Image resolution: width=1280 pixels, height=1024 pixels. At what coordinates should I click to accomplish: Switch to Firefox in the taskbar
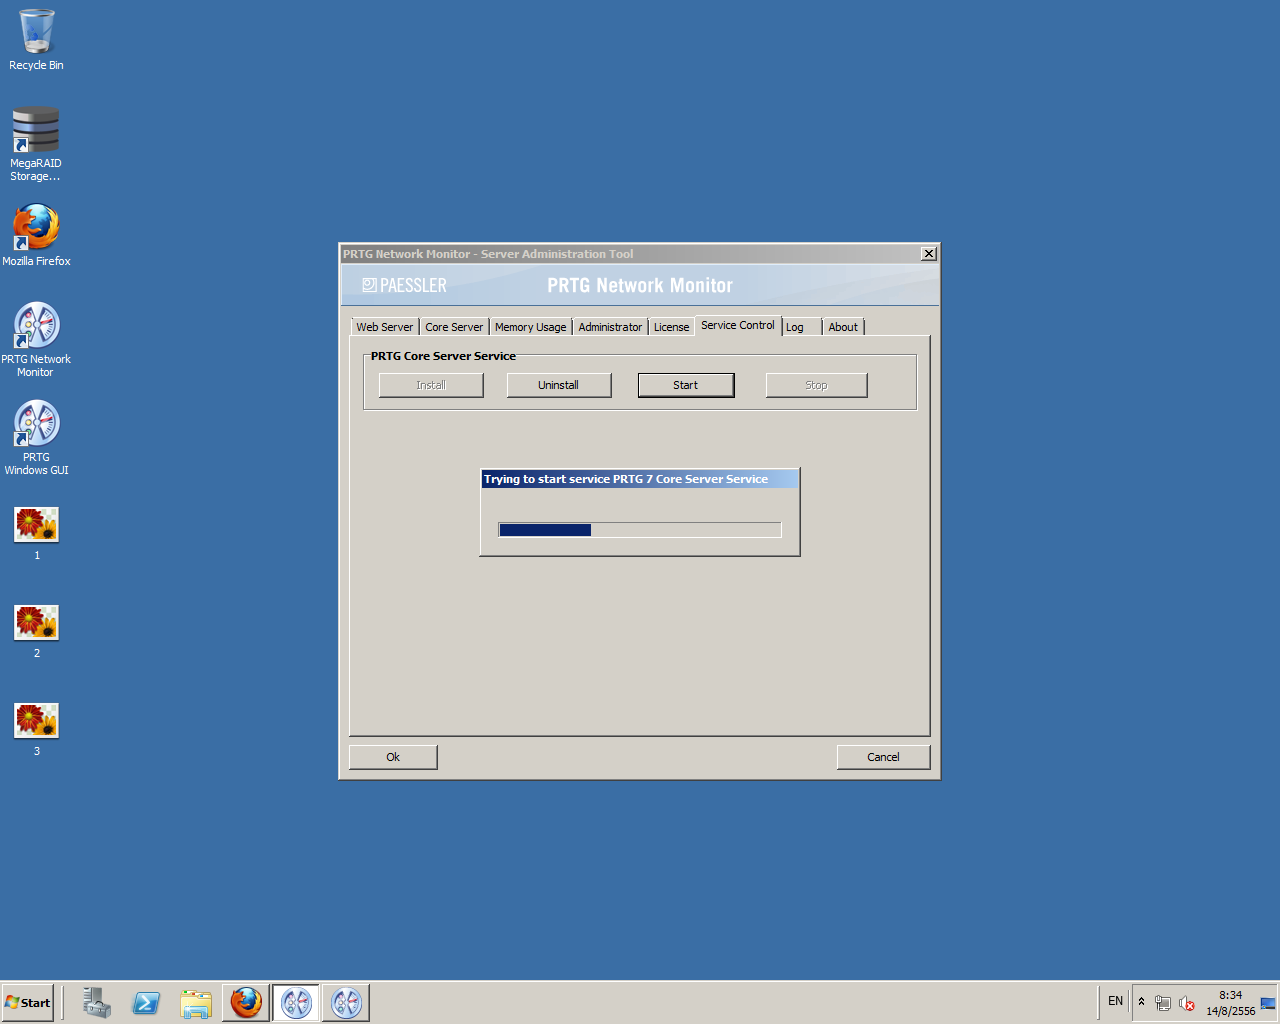tap(246, 1002)
